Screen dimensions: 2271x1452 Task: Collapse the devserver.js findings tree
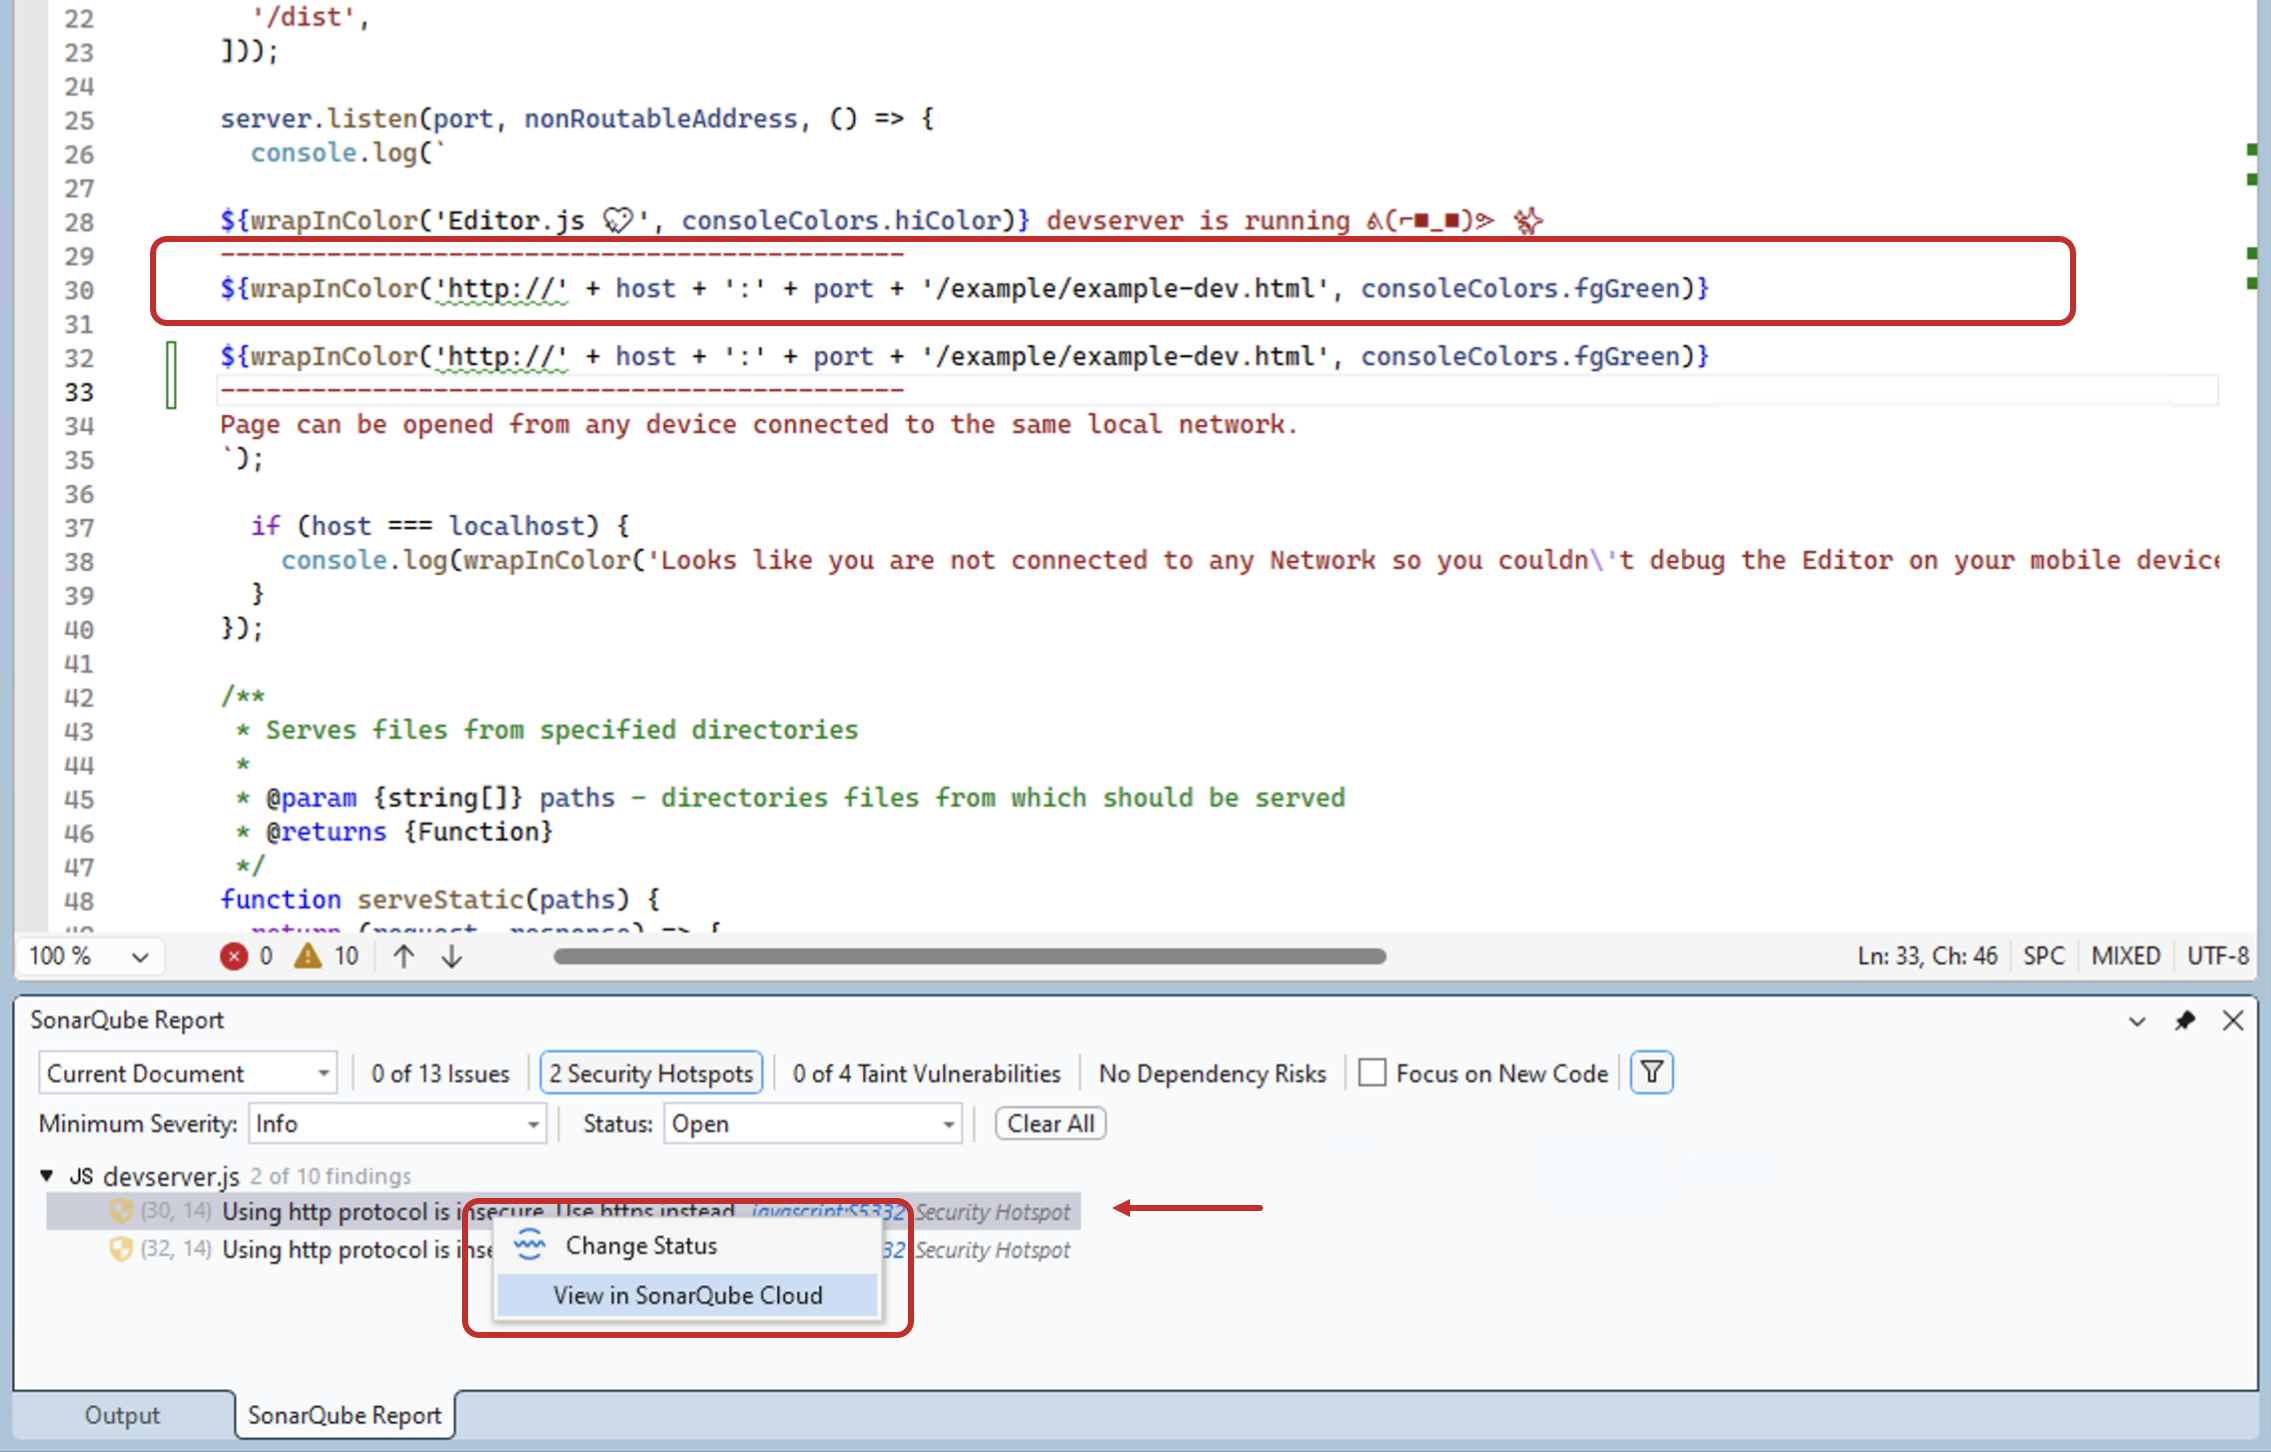click(45, 1175)
